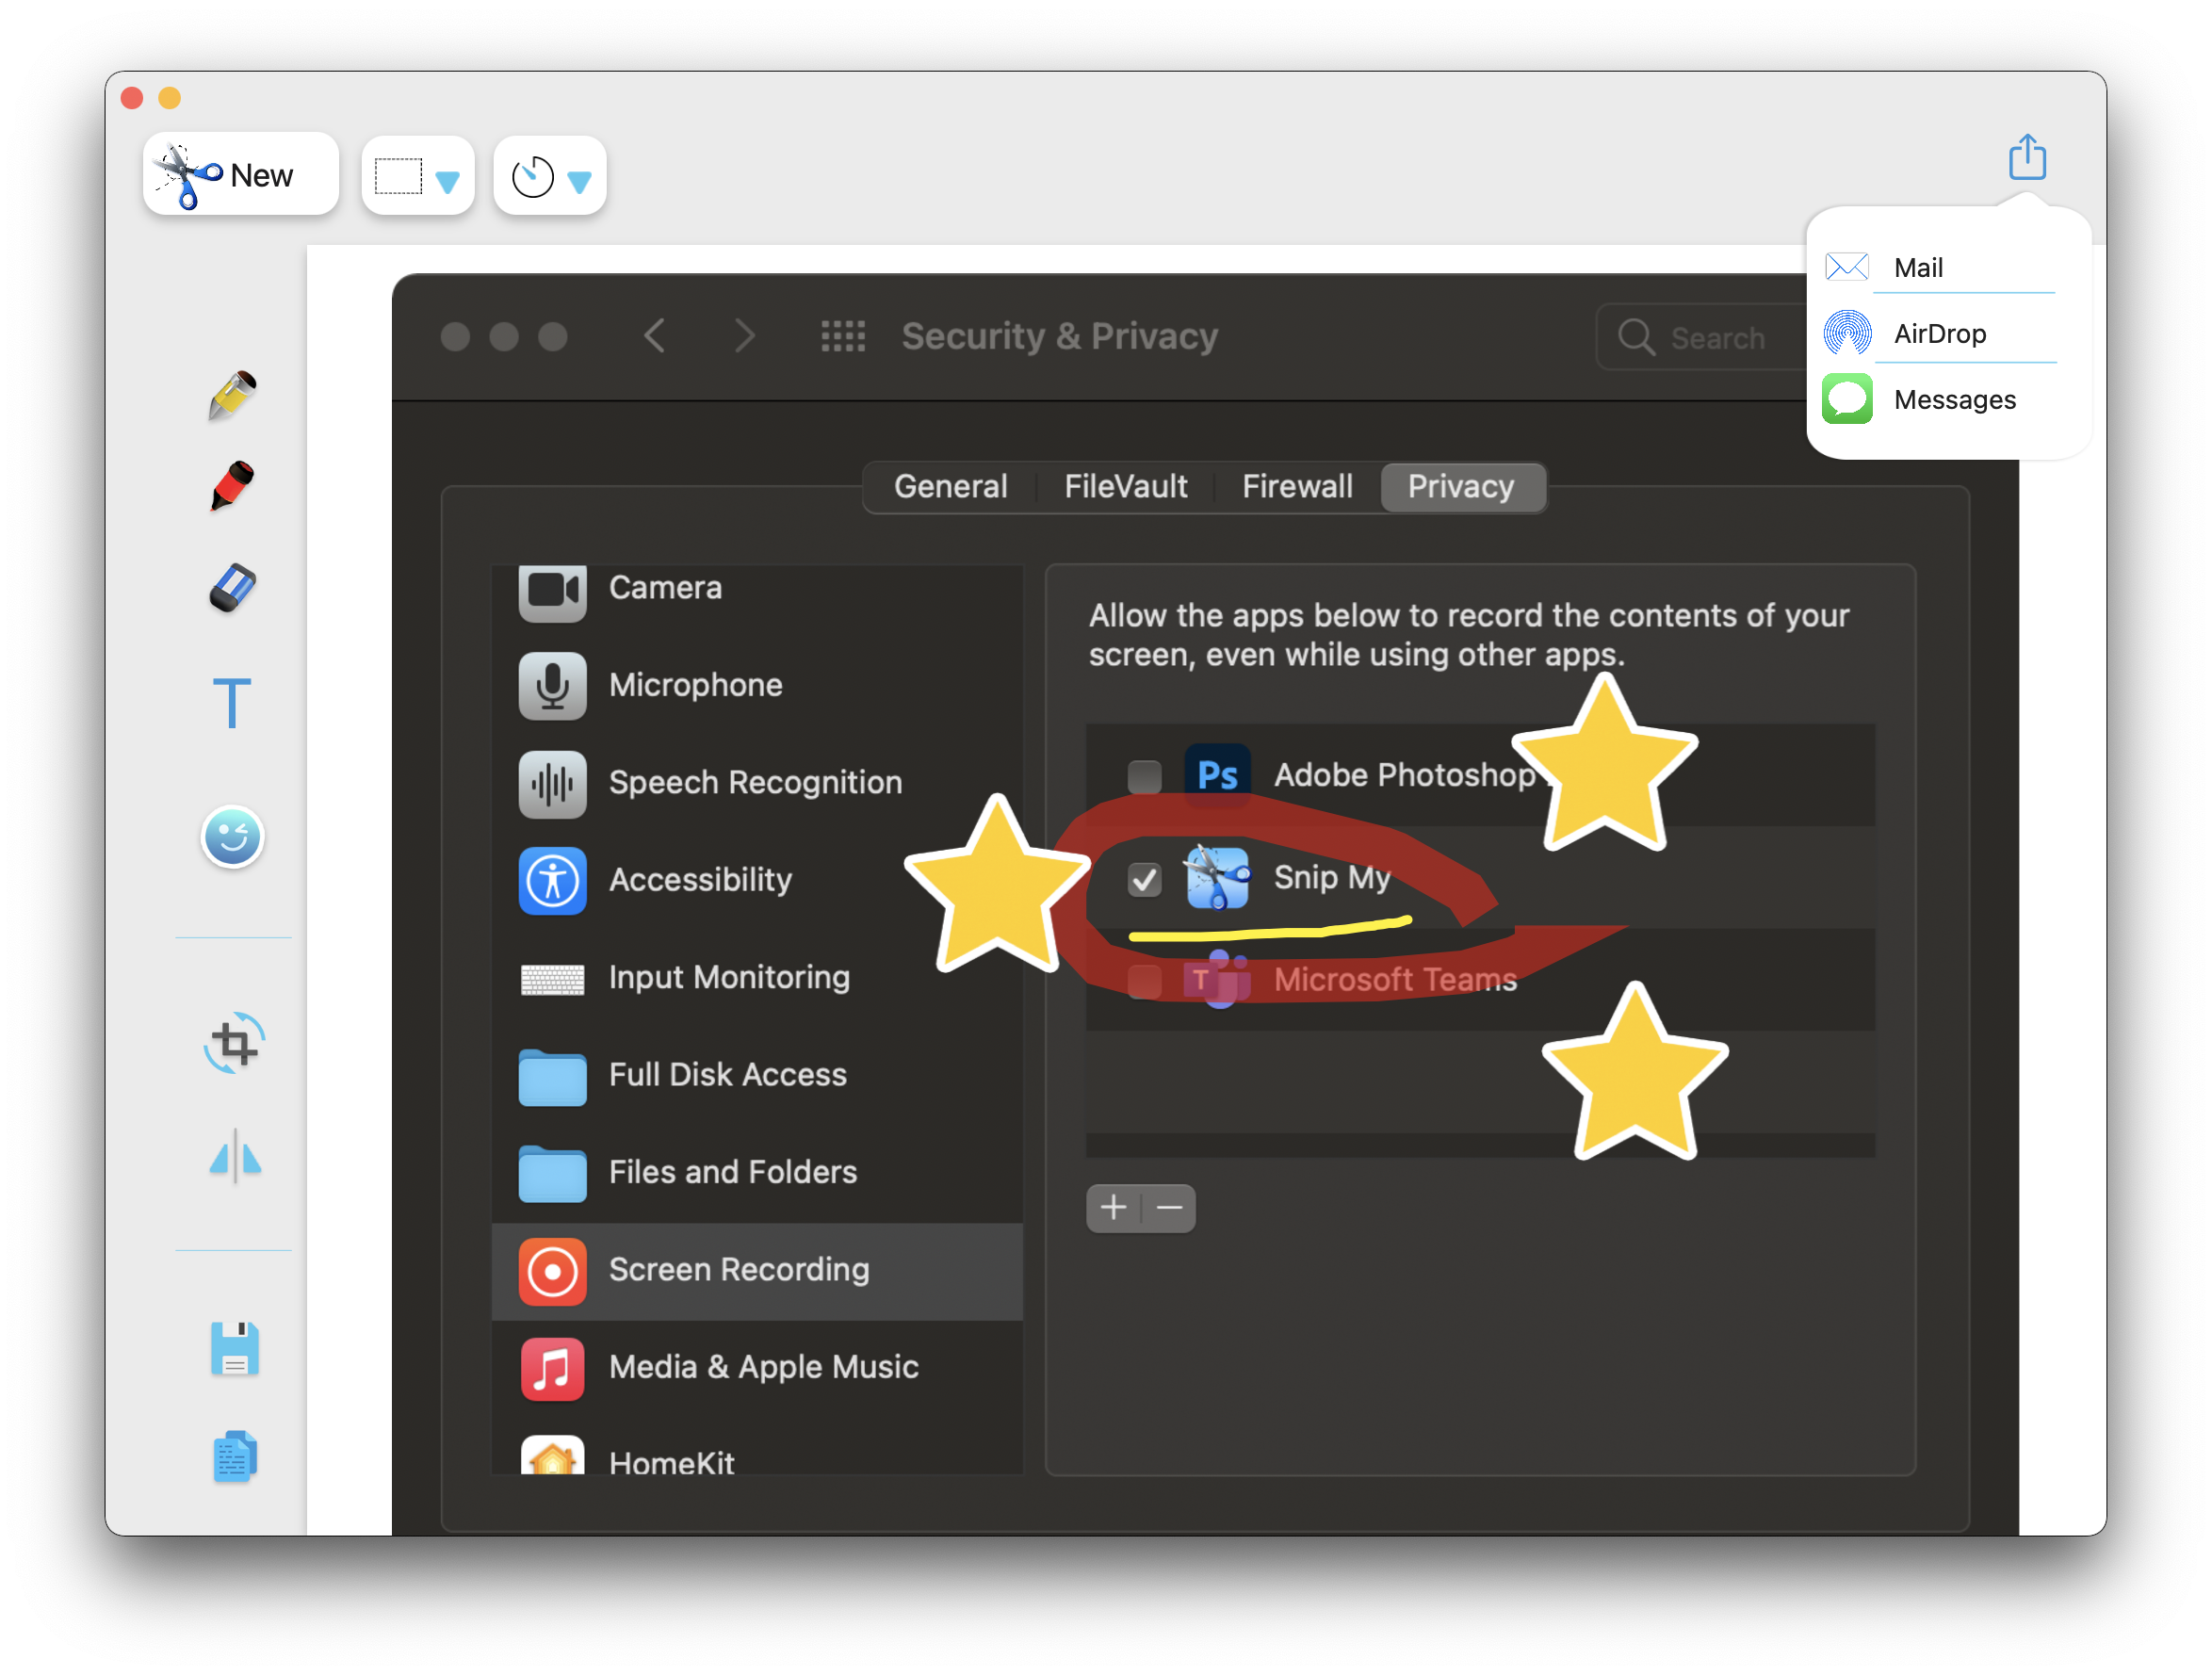Click the copy document icon in the sidebar

(x=235, y=1456)
